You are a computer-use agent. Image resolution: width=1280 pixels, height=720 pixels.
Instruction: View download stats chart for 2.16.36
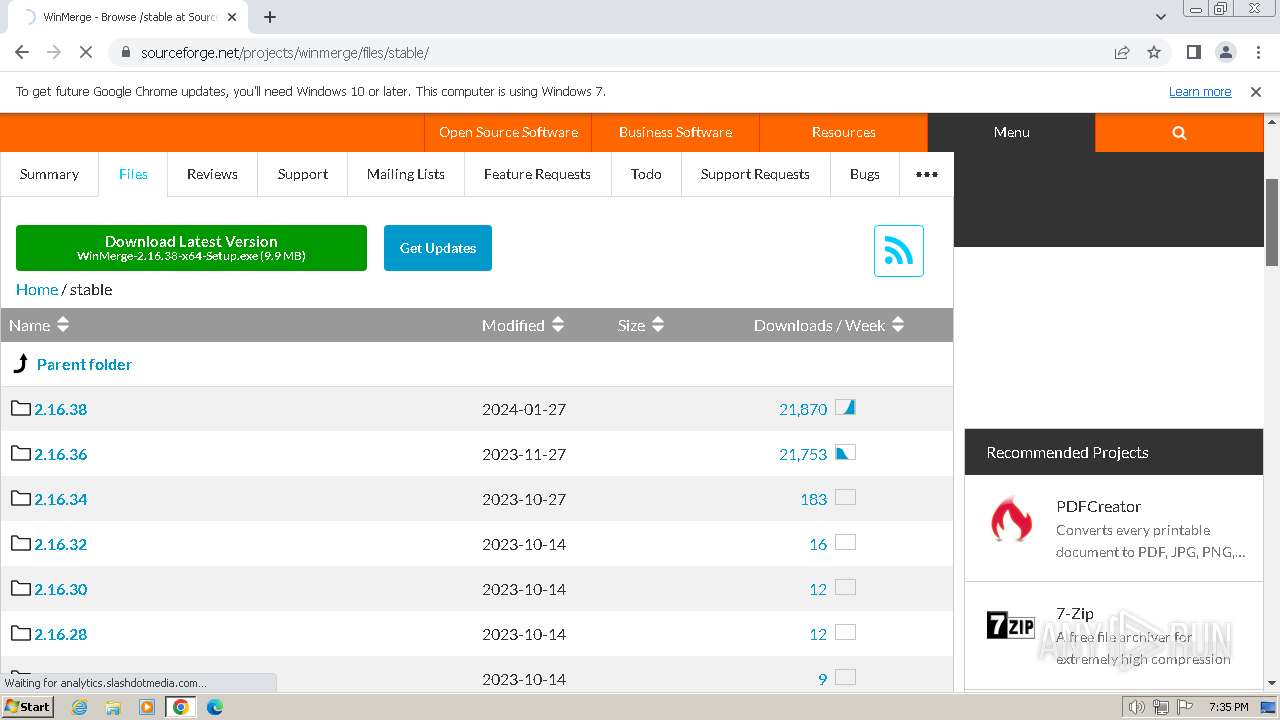[x=845, y=452]
